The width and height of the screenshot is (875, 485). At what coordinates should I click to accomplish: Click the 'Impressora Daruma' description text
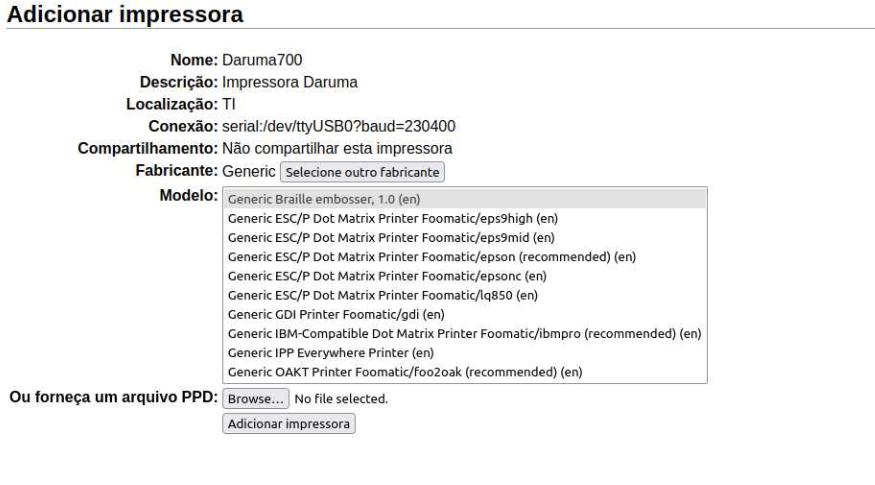(x=289, y=82)
